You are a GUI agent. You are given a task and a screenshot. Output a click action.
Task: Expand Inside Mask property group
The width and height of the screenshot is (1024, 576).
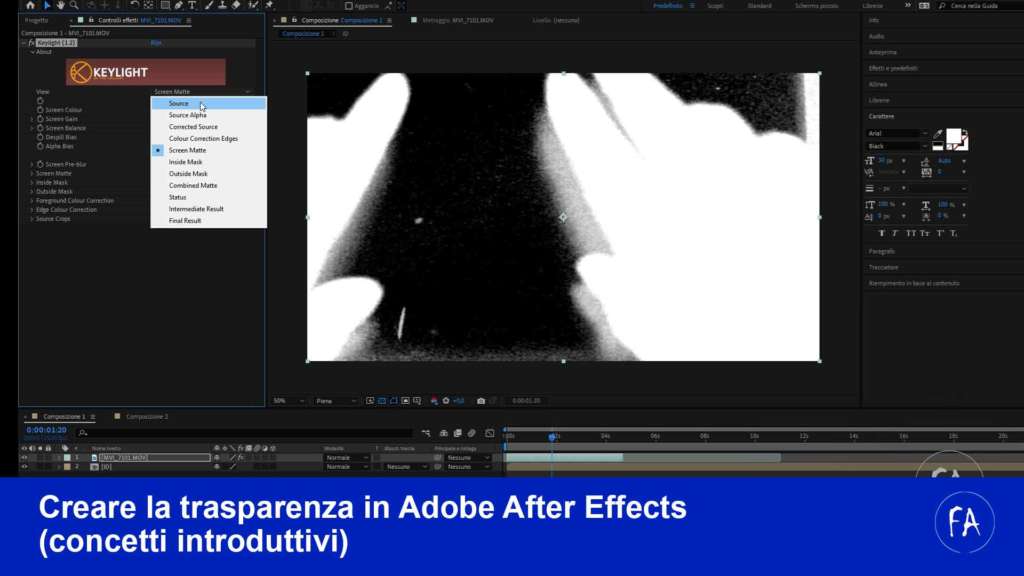(32, 183)
